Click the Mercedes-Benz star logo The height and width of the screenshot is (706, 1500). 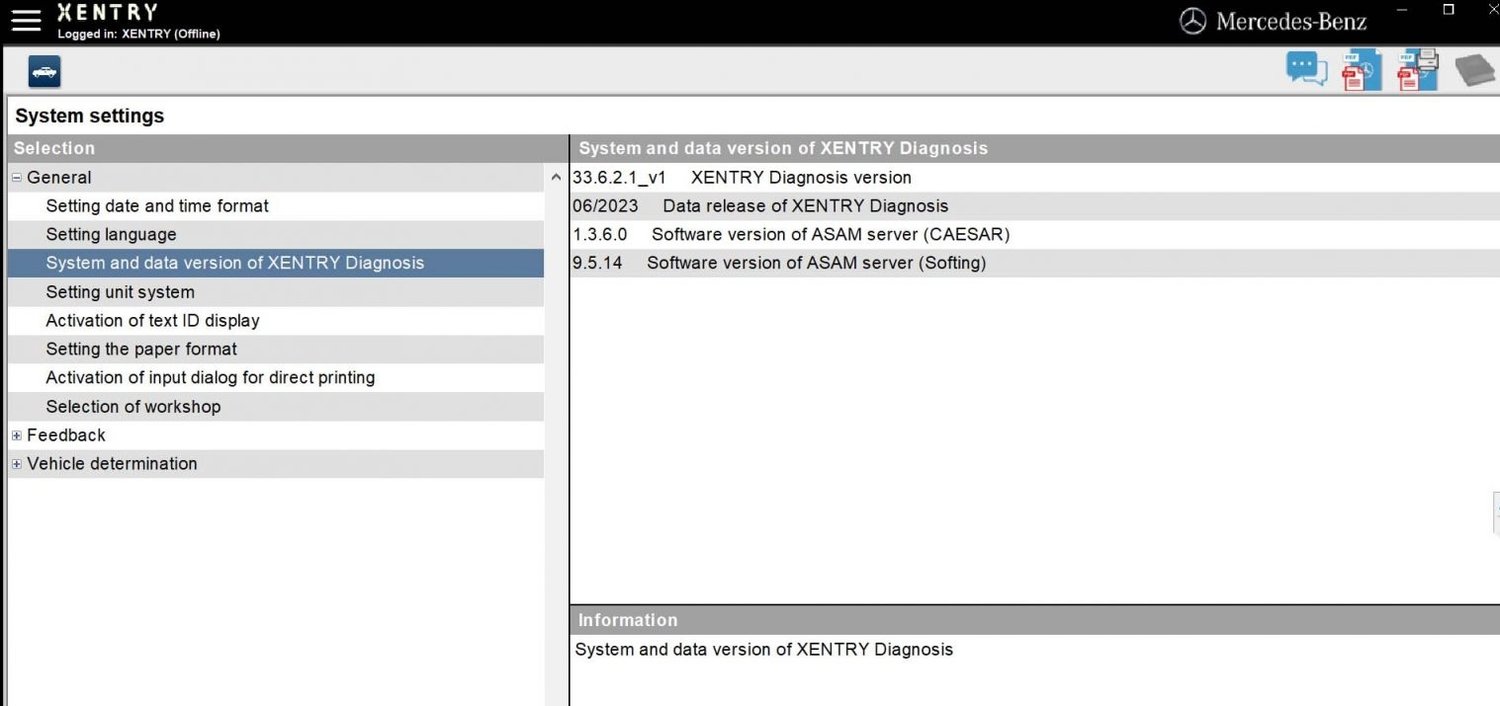(1192, 21)
